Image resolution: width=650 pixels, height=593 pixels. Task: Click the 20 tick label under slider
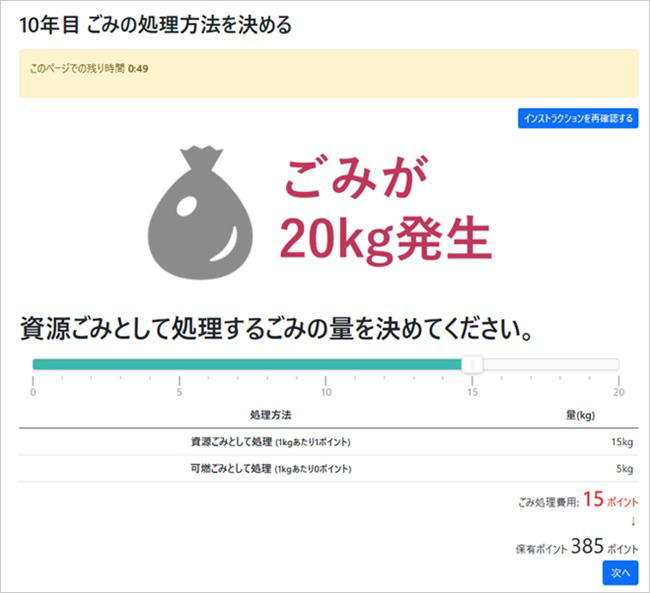tap(618, 392)
